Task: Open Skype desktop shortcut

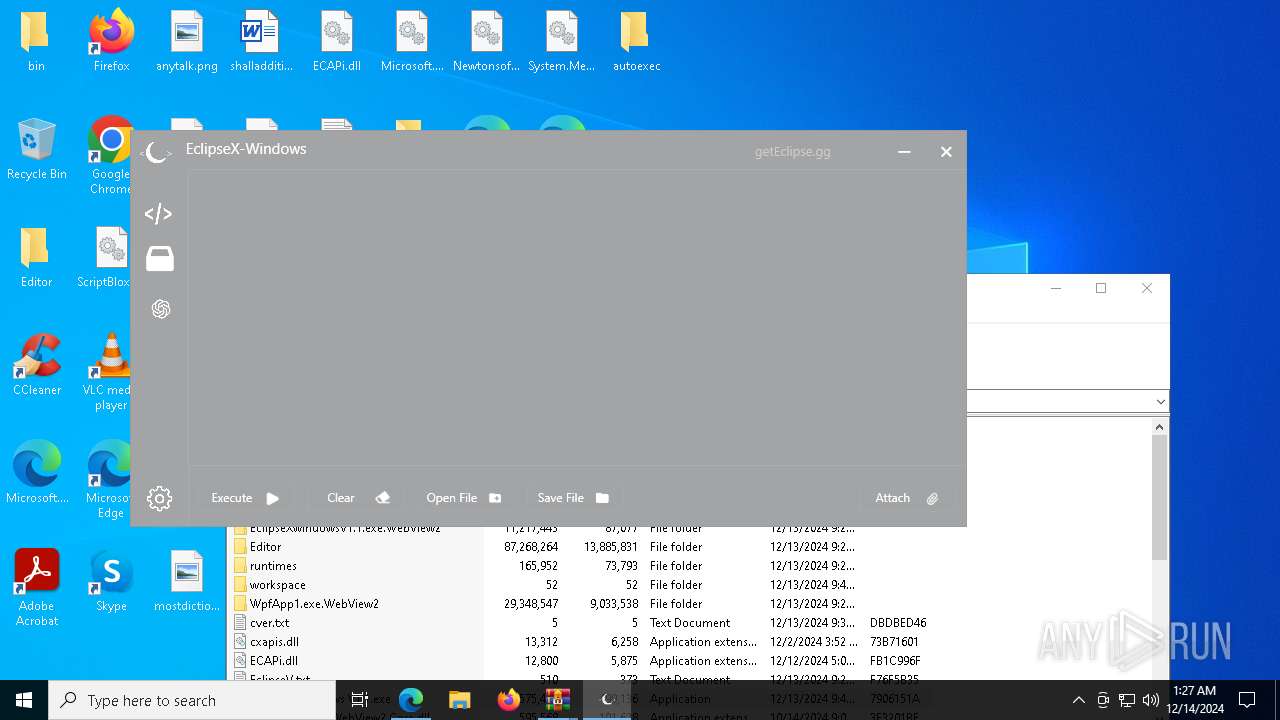Action: point(112,582)
